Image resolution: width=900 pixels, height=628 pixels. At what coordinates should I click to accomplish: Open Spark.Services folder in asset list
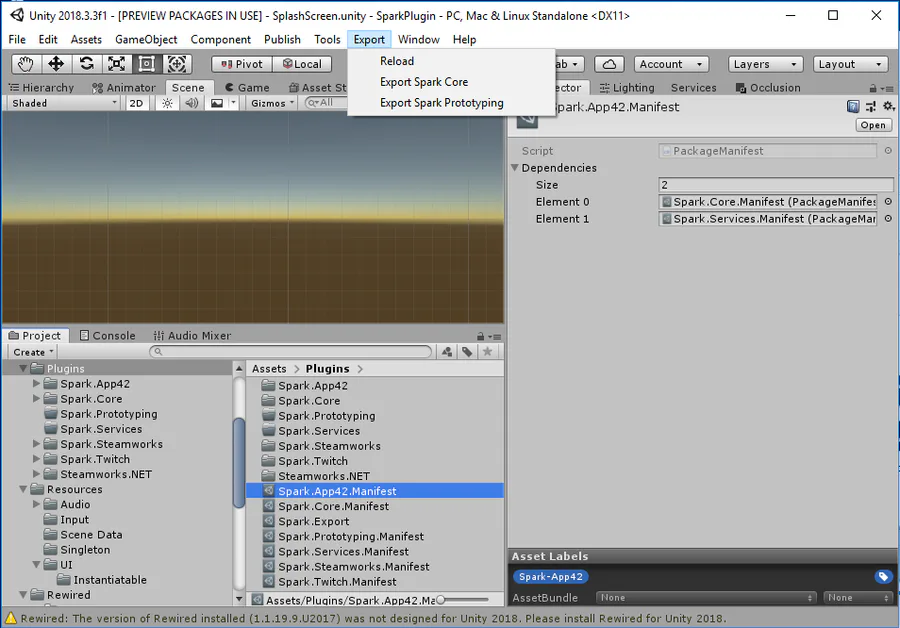(319, 431)
